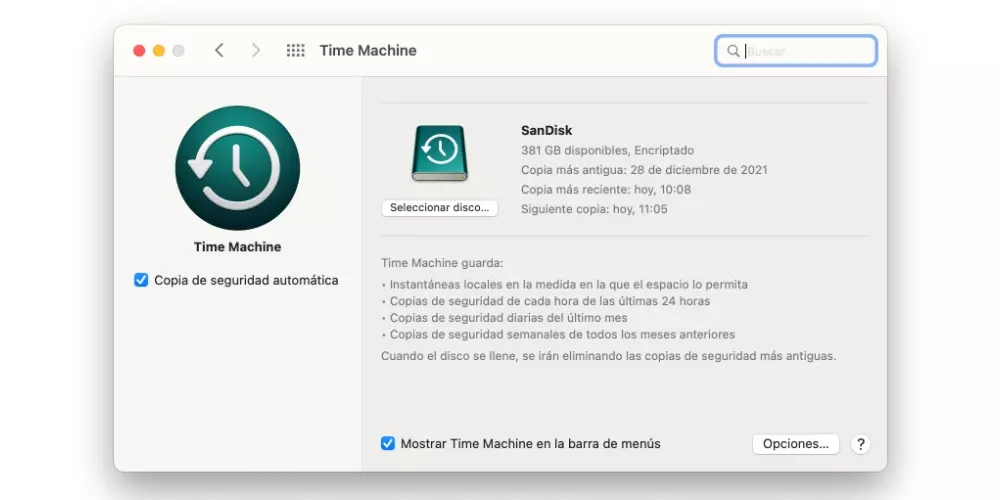Viewport: 1000px width, 500px height.
Task: Click the magnifying glass in search field
Action: point(733,51)
